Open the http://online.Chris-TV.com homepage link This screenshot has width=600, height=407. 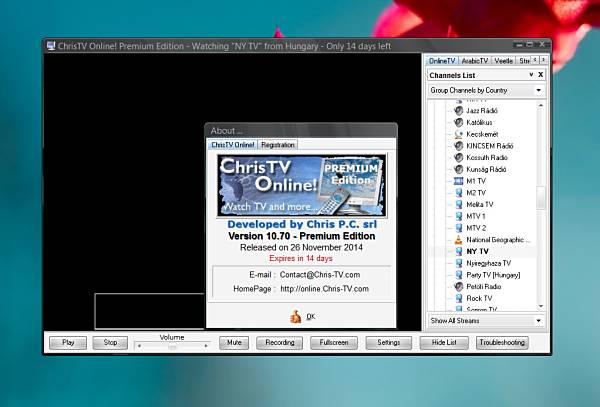324,289
